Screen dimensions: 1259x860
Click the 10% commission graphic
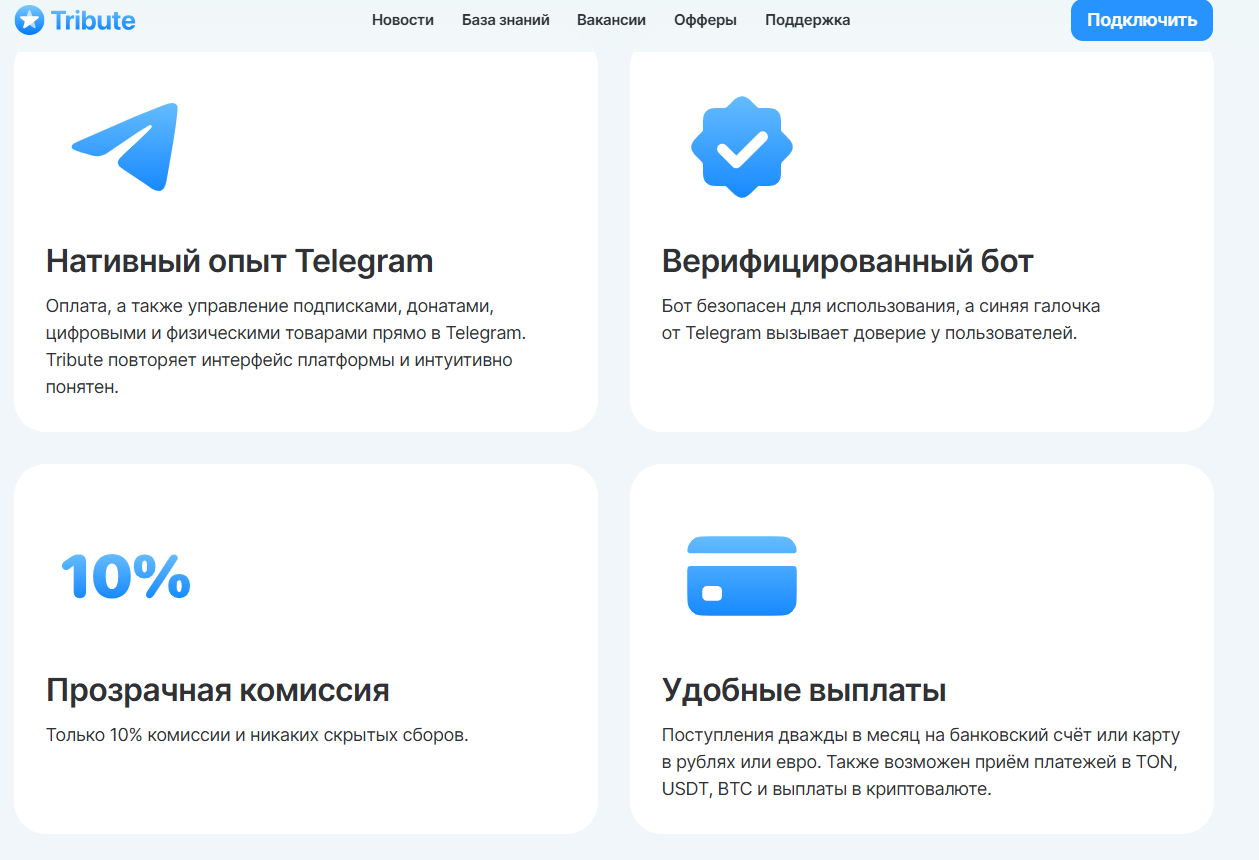[125, 577]
